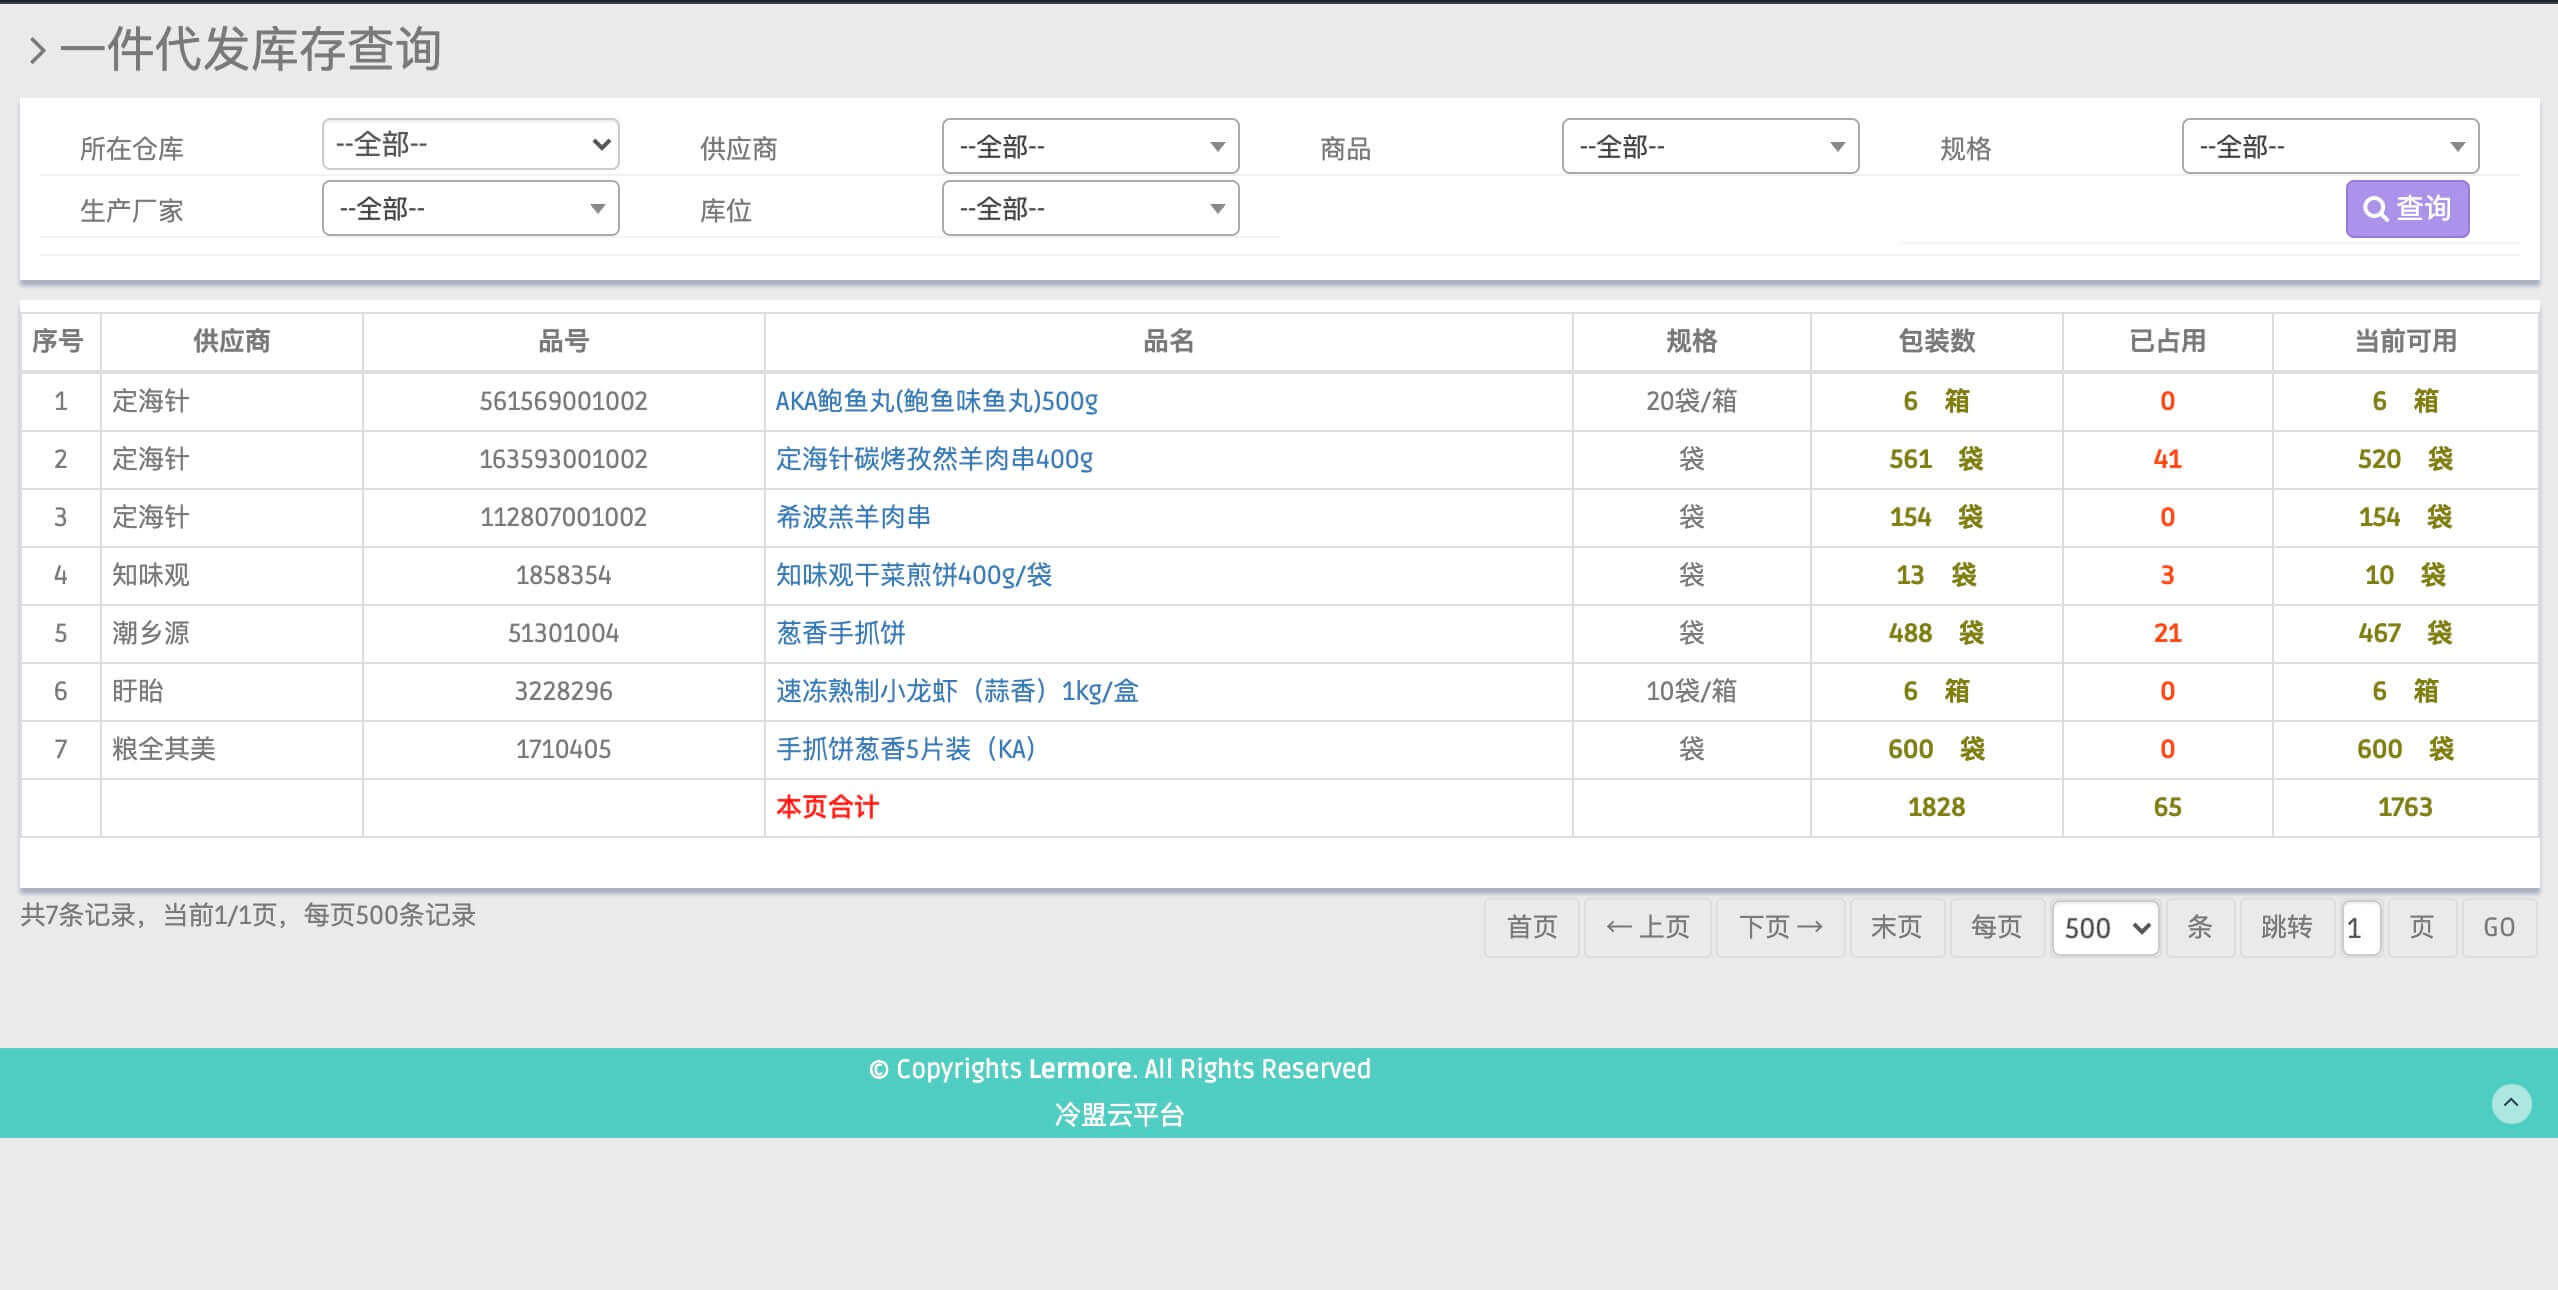Go to first page with 首页
Screen dimensions: 2558x1290
1531,927
